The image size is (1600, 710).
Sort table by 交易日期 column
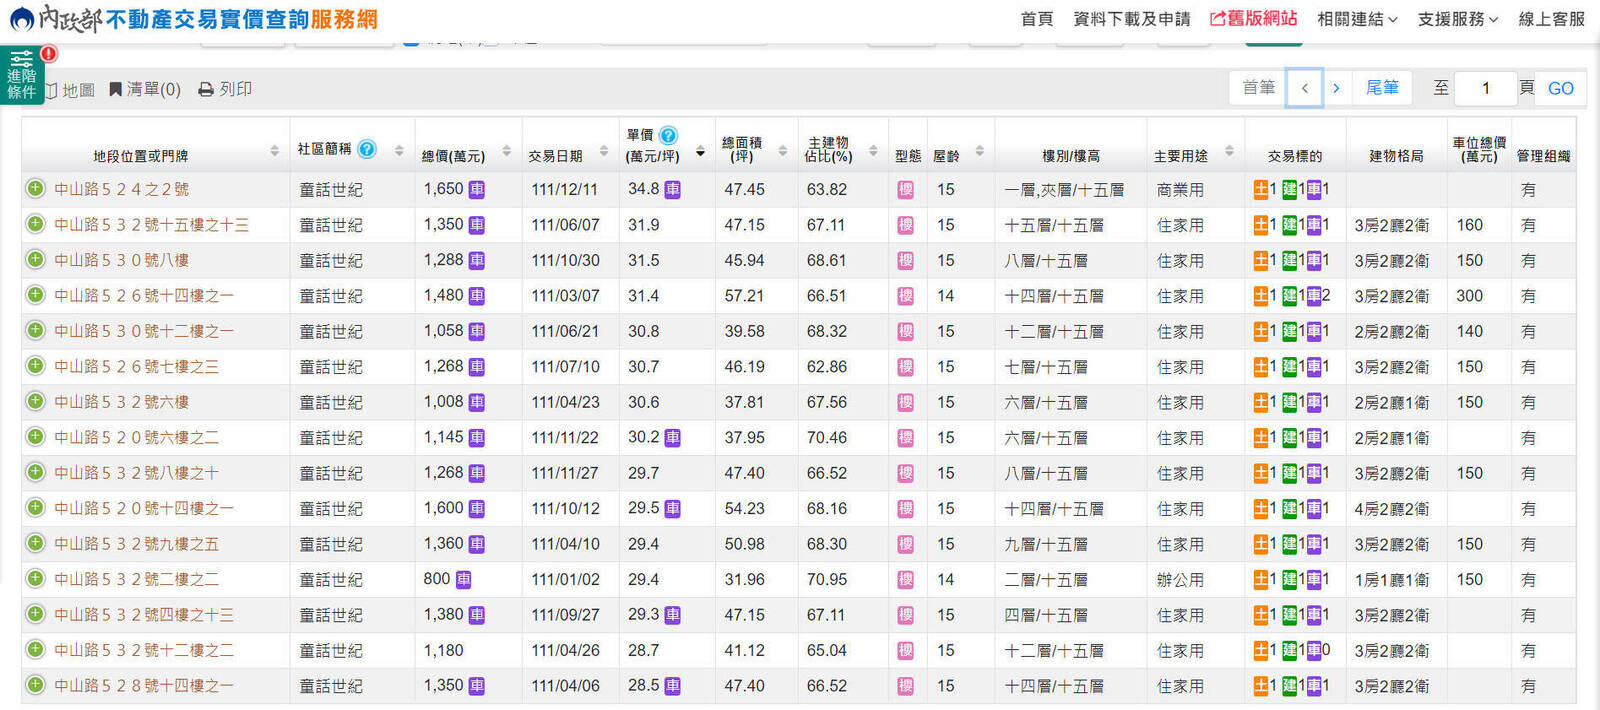pyautogui.click(x=604, y=151)
